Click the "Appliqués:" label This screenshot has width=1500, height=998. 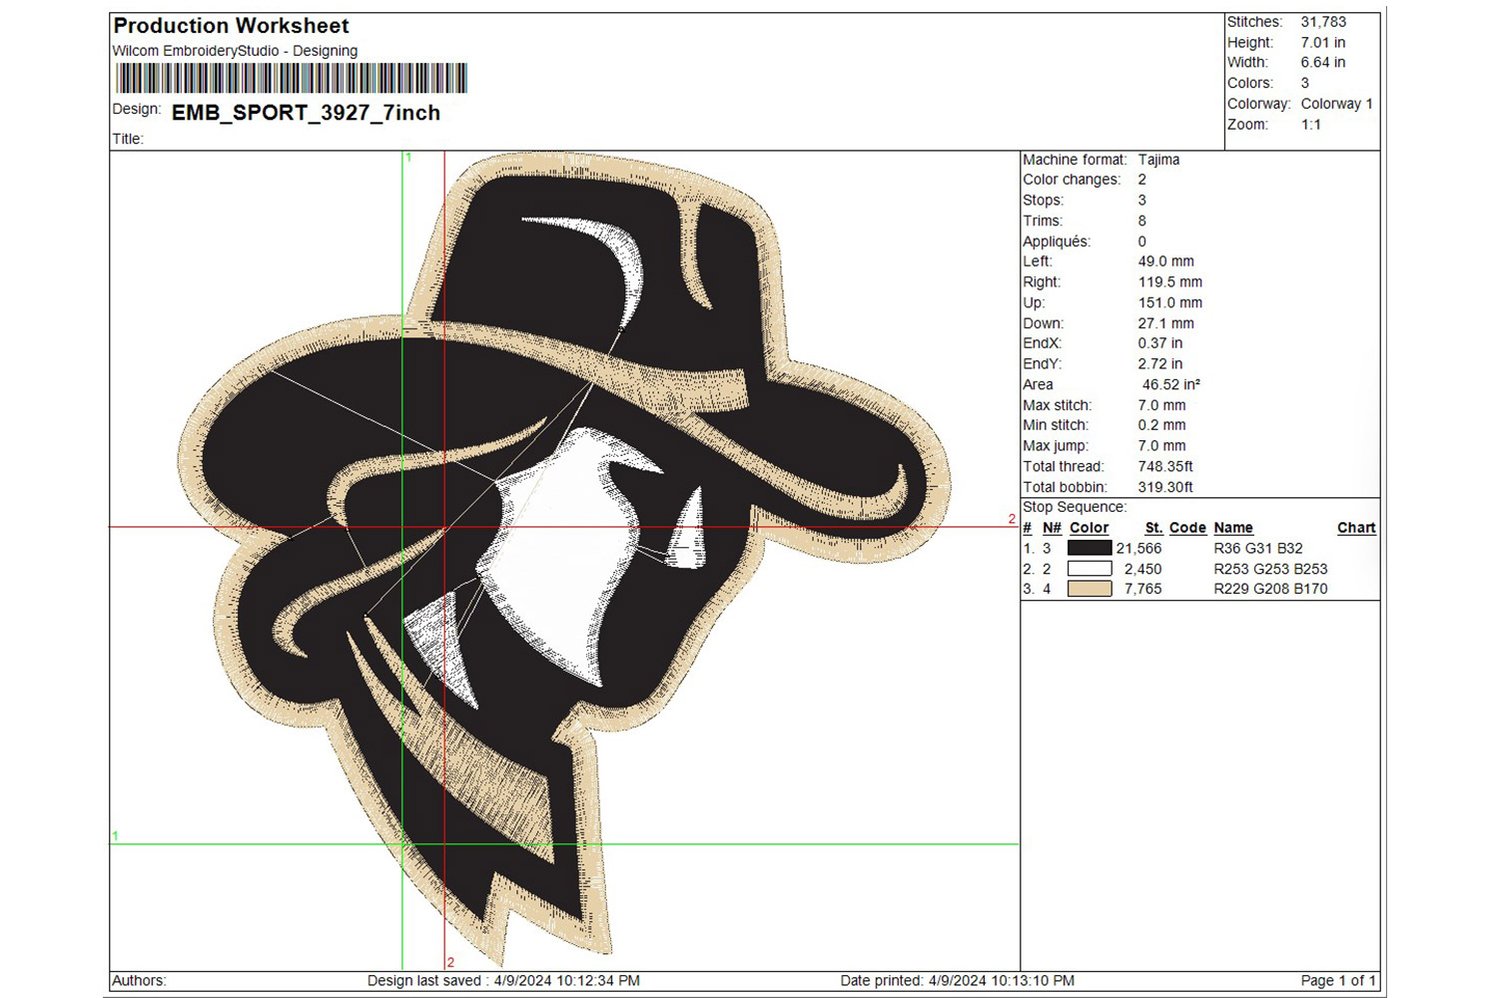tap(1057, 241)
